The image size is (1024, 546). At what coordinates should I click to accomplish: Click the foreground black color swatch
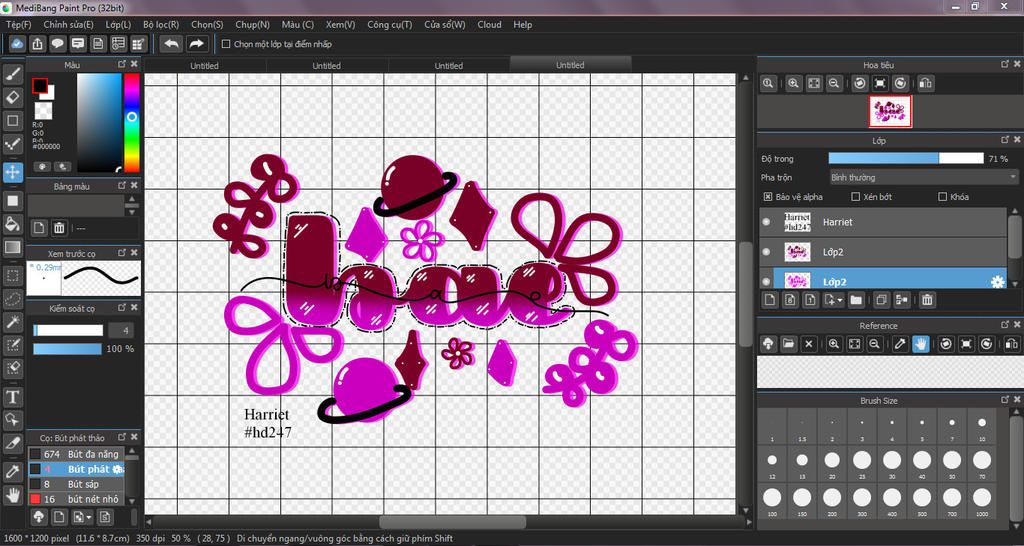pyautogui.click(x=40, y=86)
